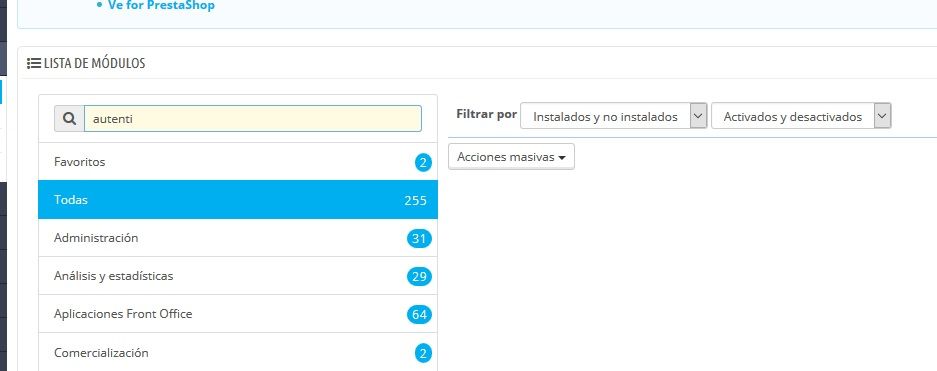This screenshot has height=371, width=937.
Task: Click the Comercialización count badge 2
Action: click(423, 354)
